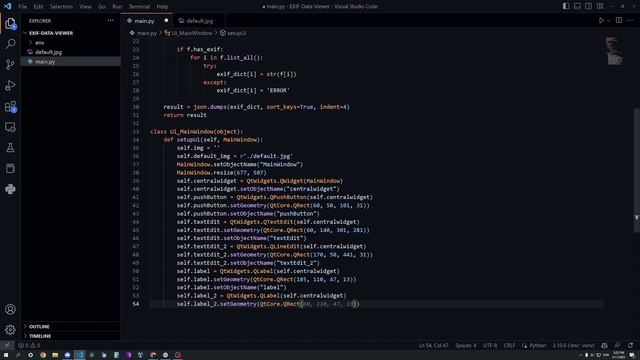Show hidden system tray icons chevron
This screenshot has width=640, height=360.
tap(580, 355)
